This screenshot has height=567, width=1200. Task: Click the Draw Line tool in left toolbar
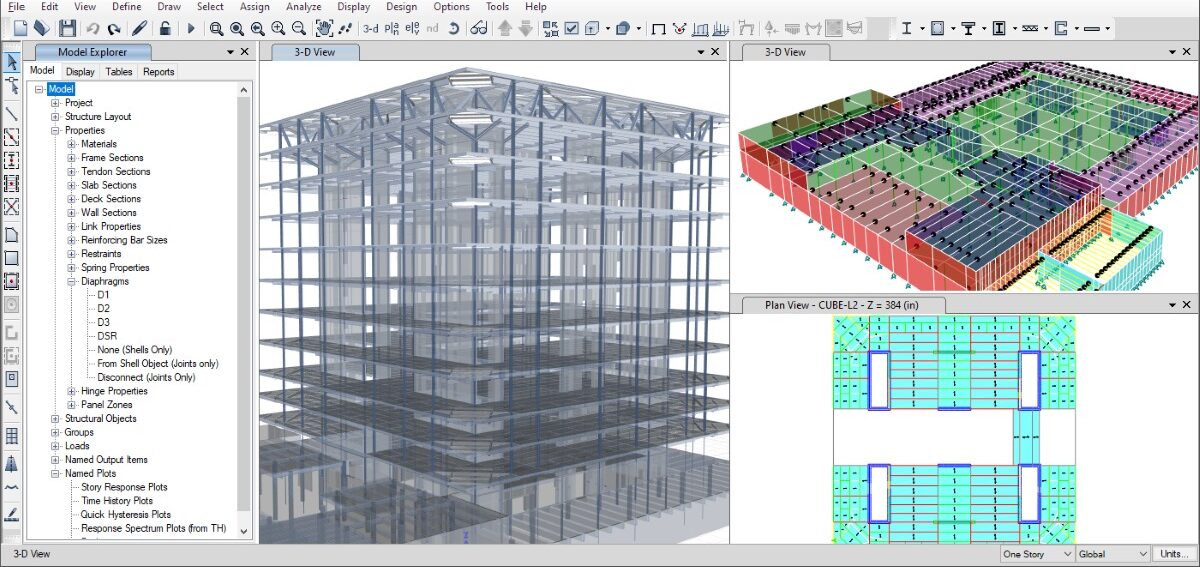(12, 113)
